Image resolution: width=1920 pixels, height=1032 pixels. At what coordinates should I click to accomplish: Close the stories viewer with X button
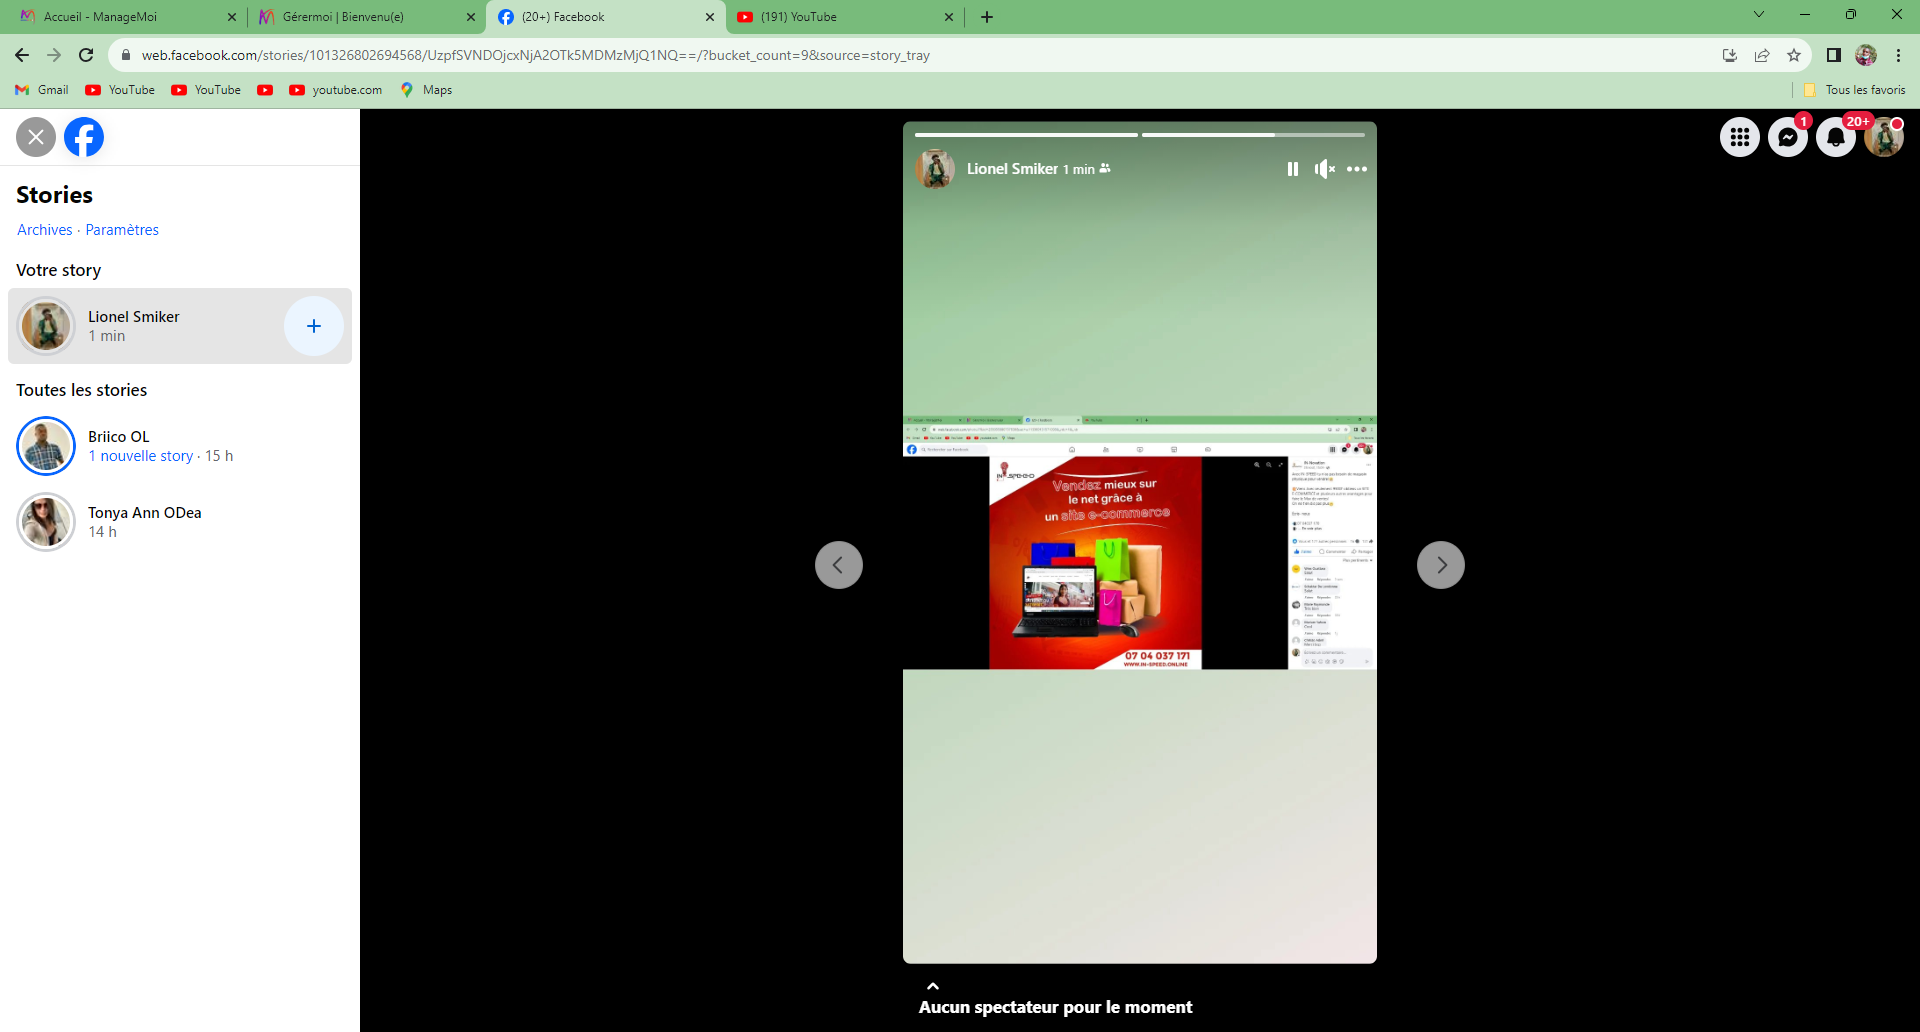click(36, 137)
